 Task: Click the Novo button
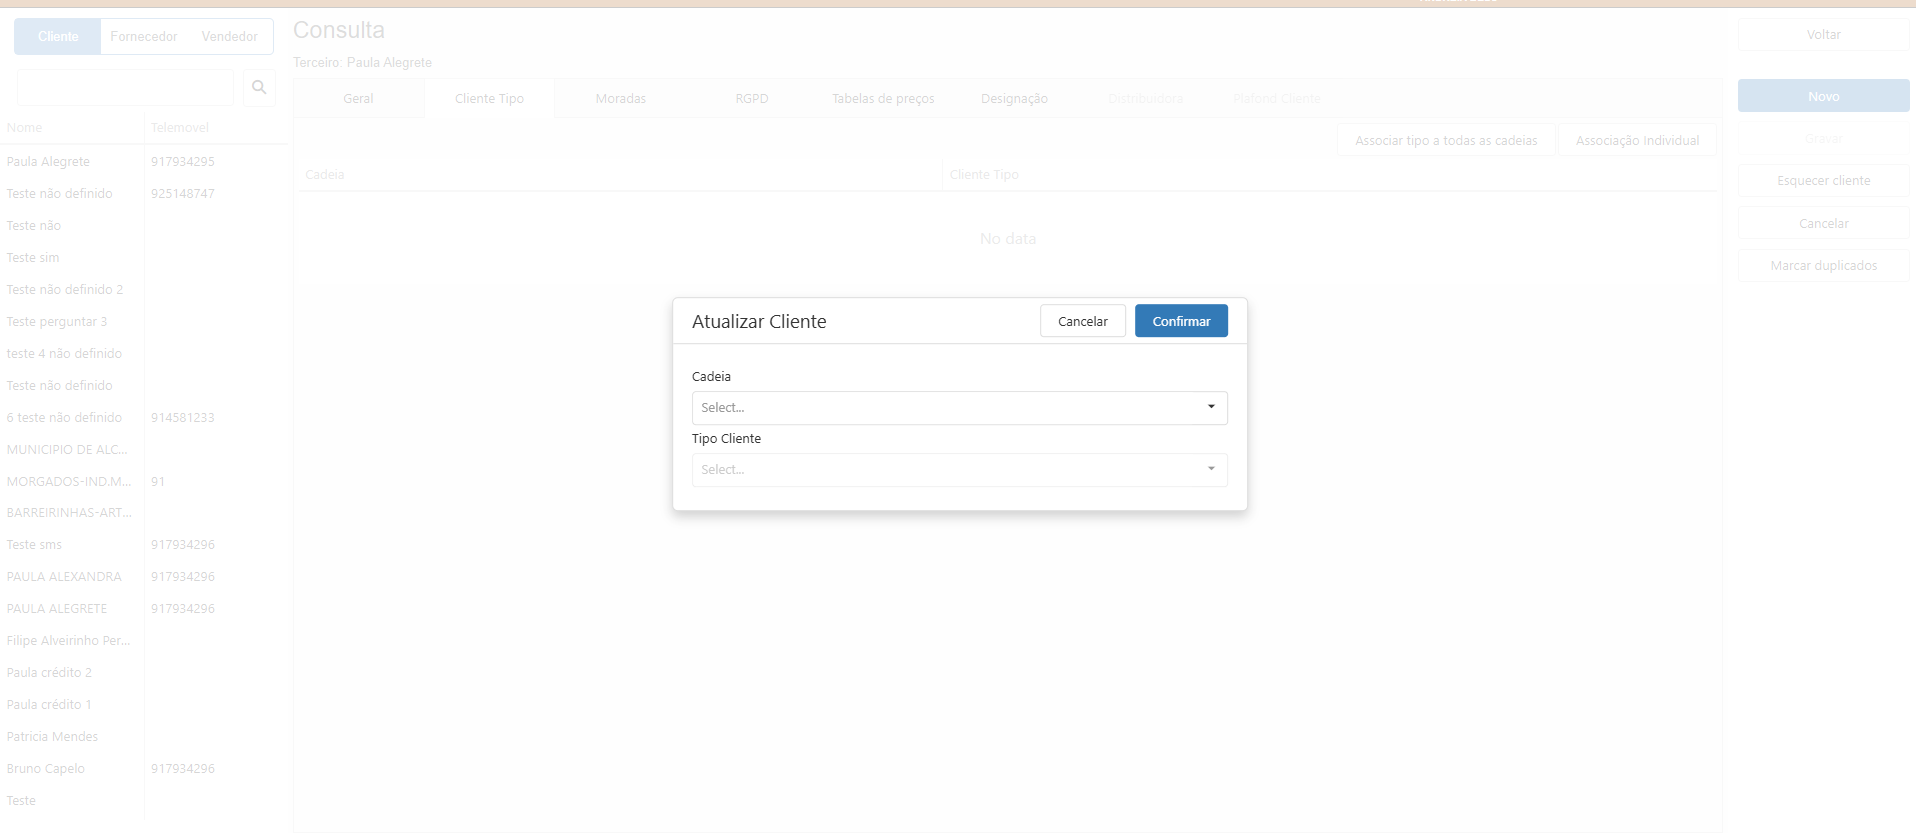point(1823,96)
